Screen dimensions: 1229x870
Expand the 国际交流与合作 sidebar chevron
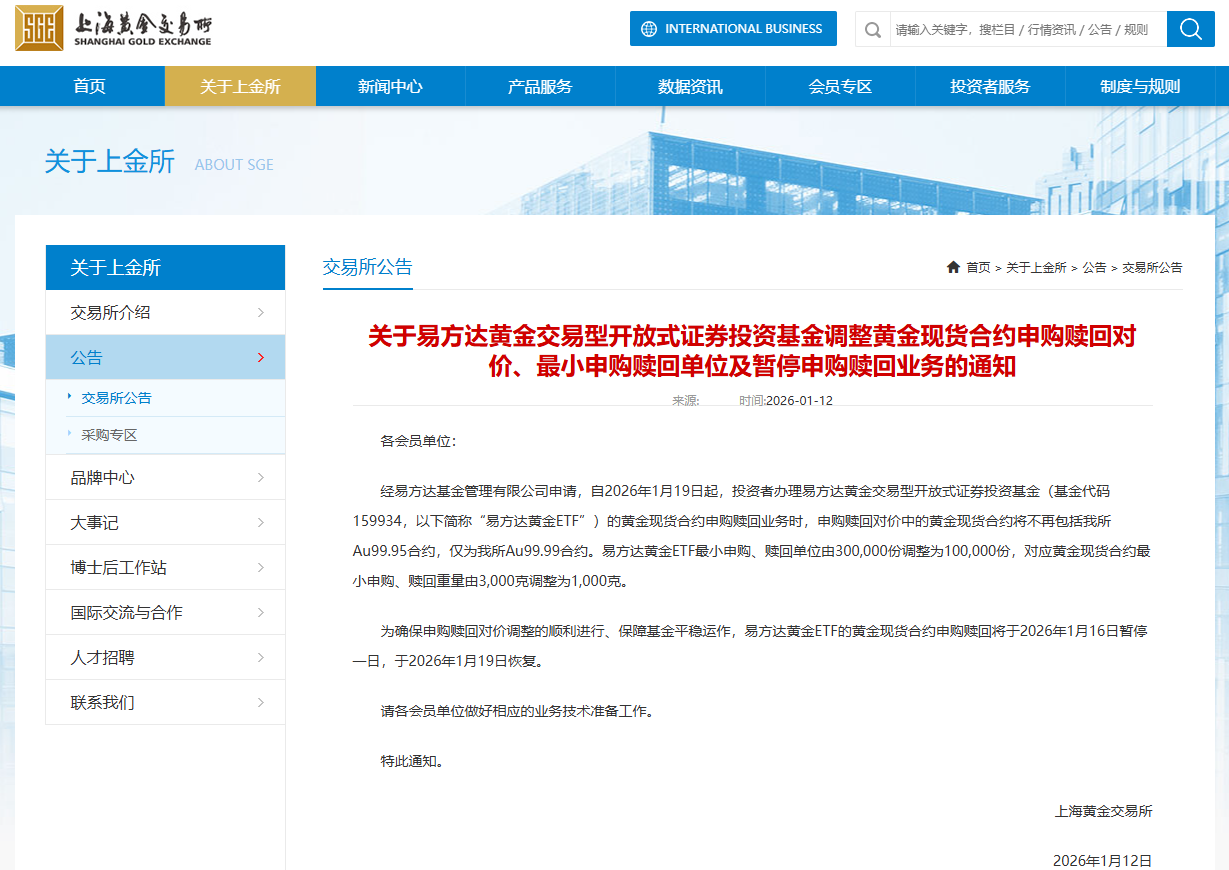(x=263, y=612)
